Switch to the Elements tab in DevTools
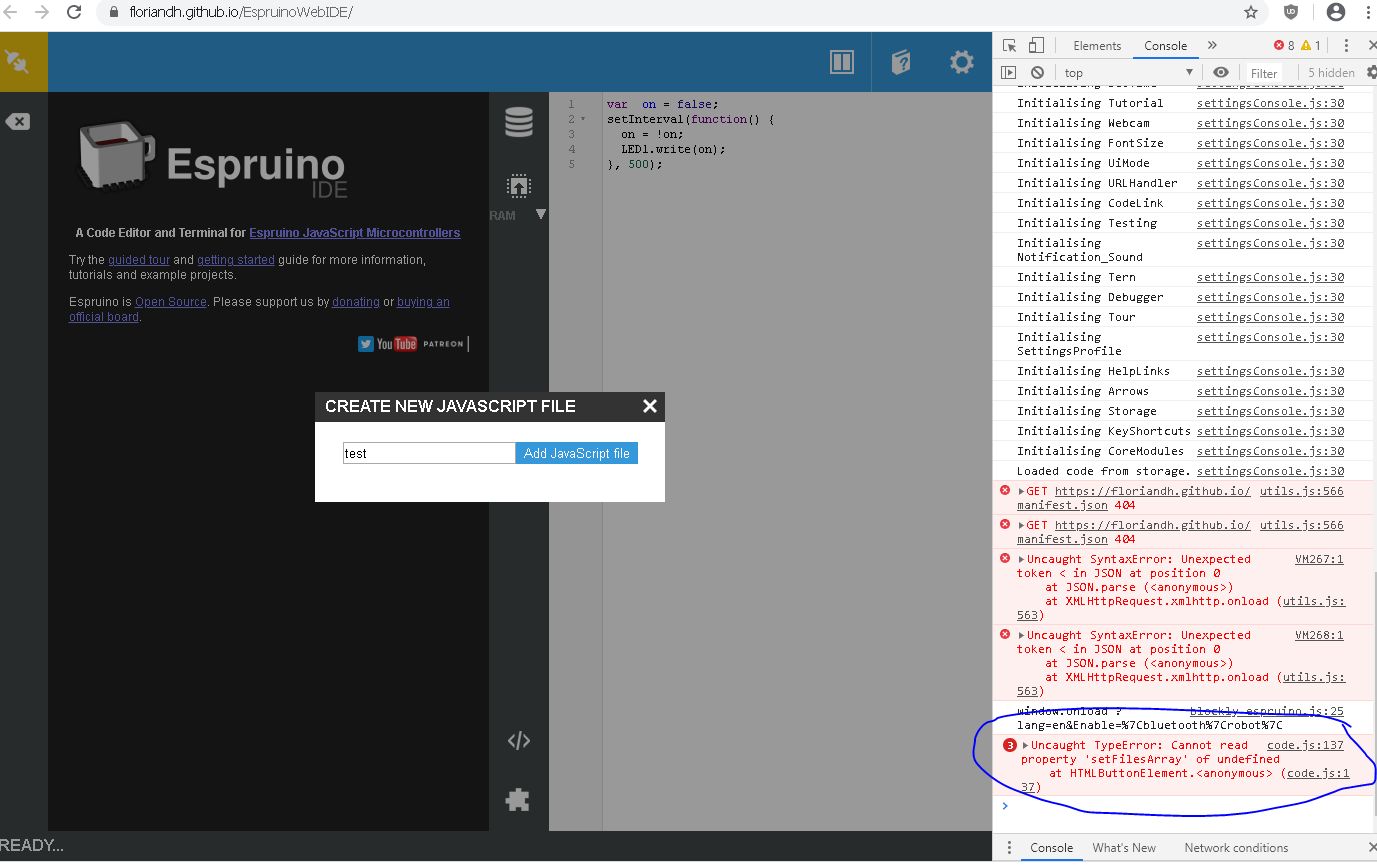The image size is (1377, 867). point(1097,45)
